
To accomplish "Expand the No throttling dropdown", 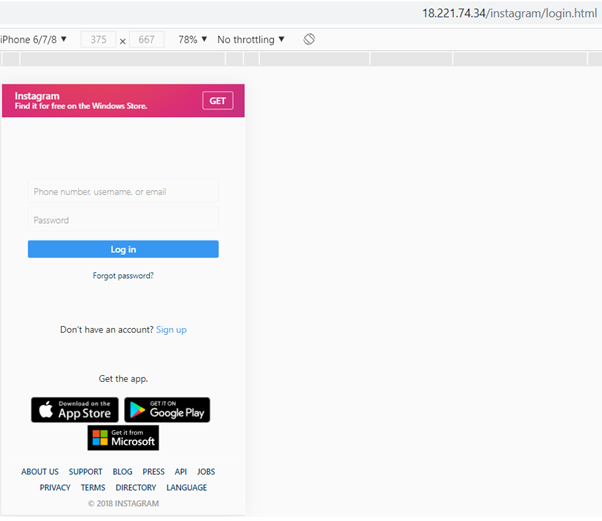I will point(251,40).
